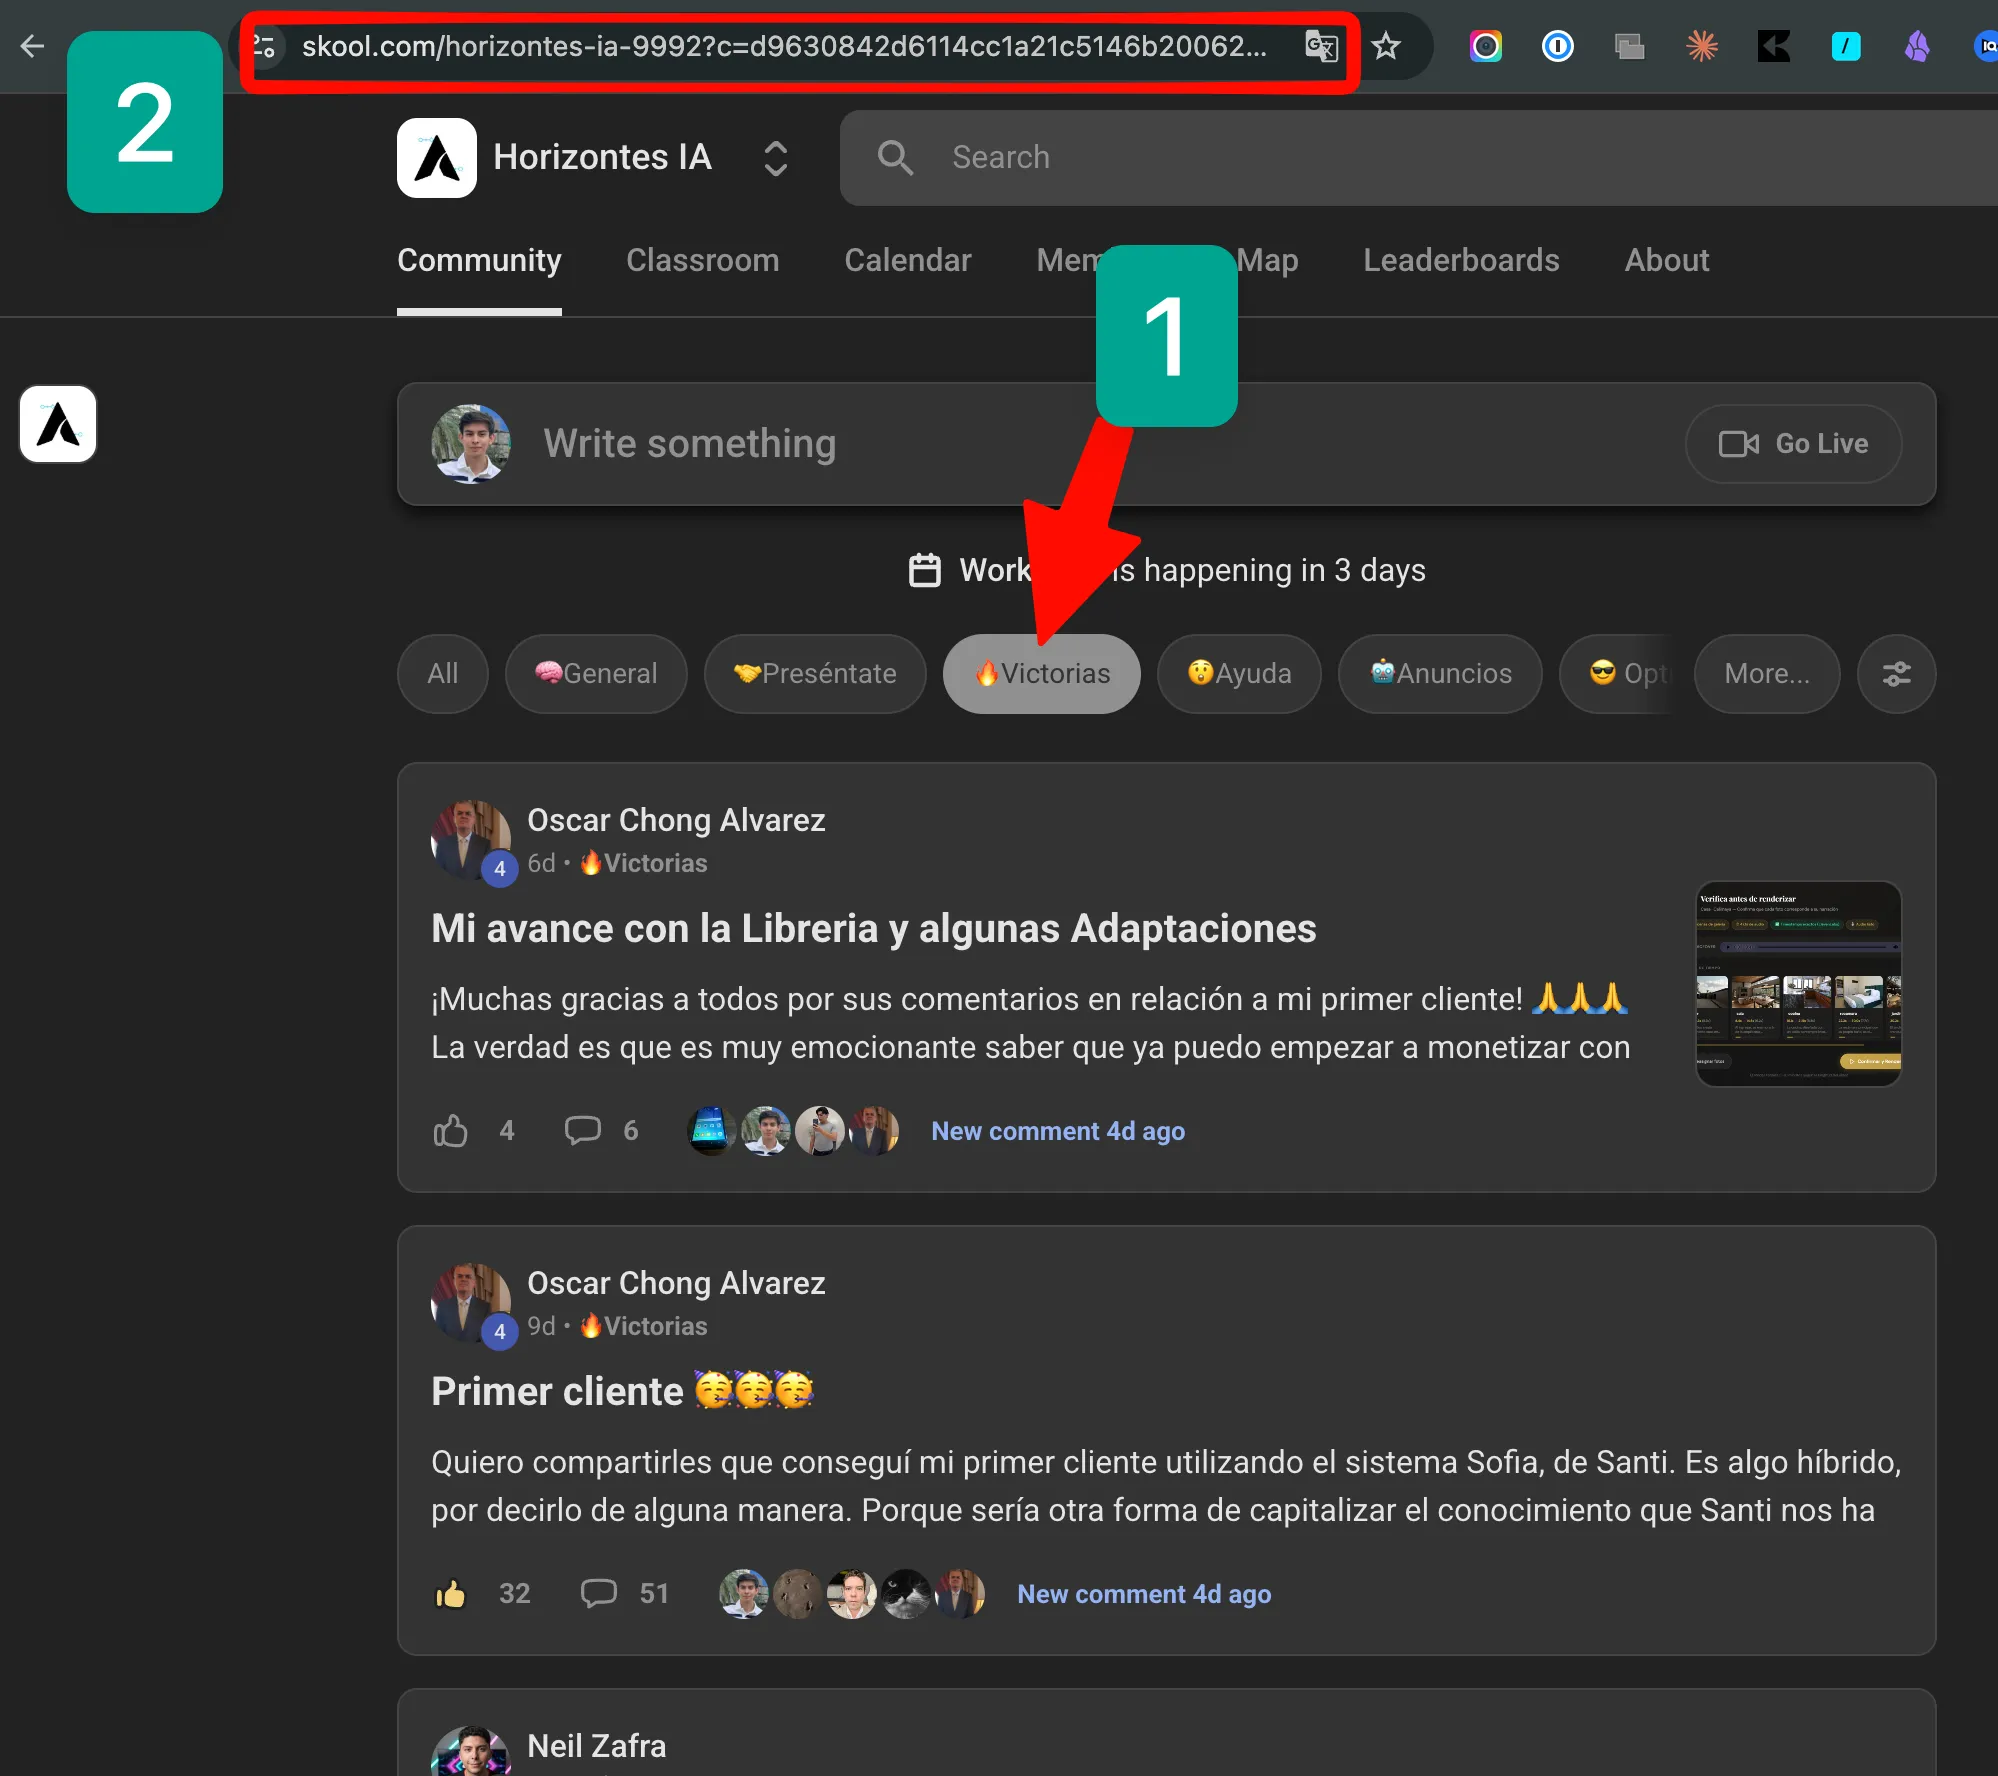Open comments on the Libreria post
The image size is (1998, 1776).
coord(583,1131)
